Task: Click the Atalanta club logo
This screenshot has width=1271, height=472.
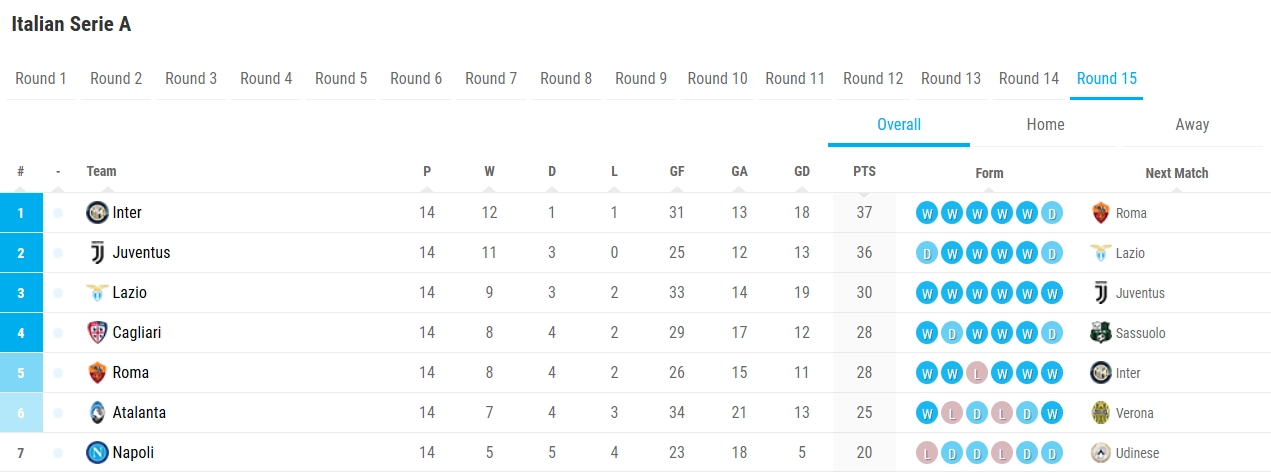Action: (97, 413)
